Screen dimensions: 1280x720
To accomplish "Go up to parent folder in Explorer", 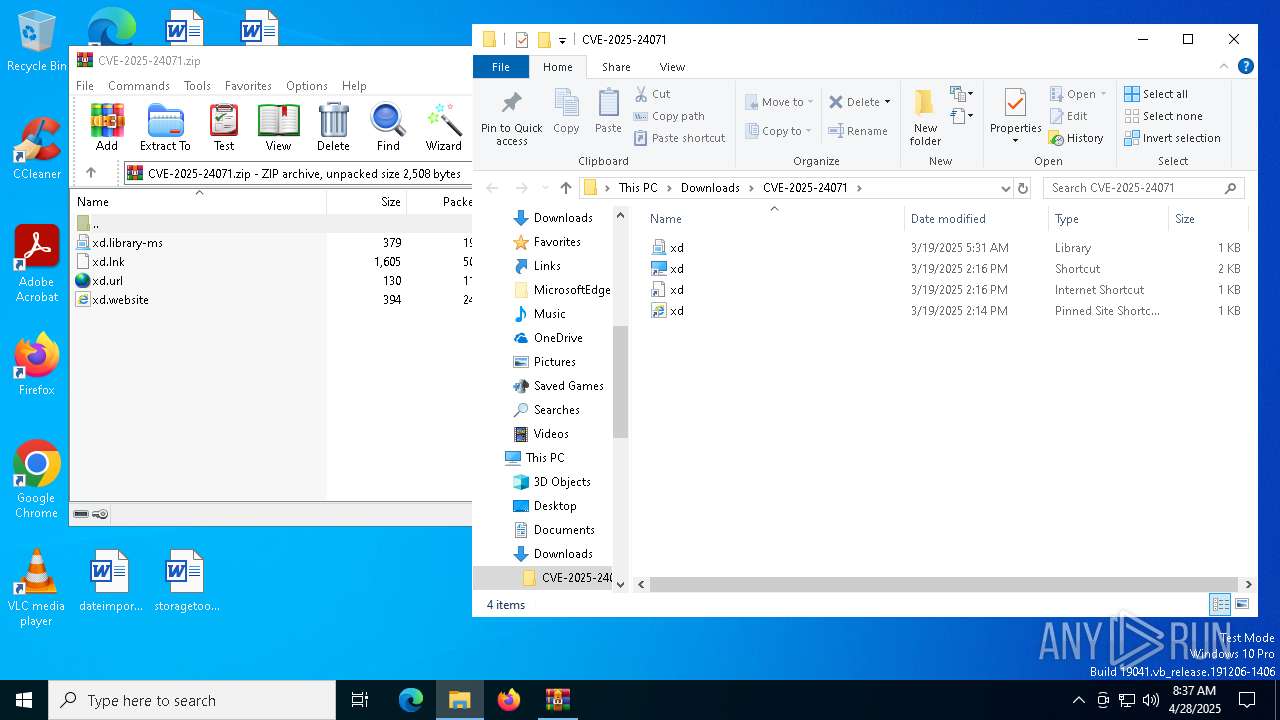I will pyautogui.click(x=566, y=188).
